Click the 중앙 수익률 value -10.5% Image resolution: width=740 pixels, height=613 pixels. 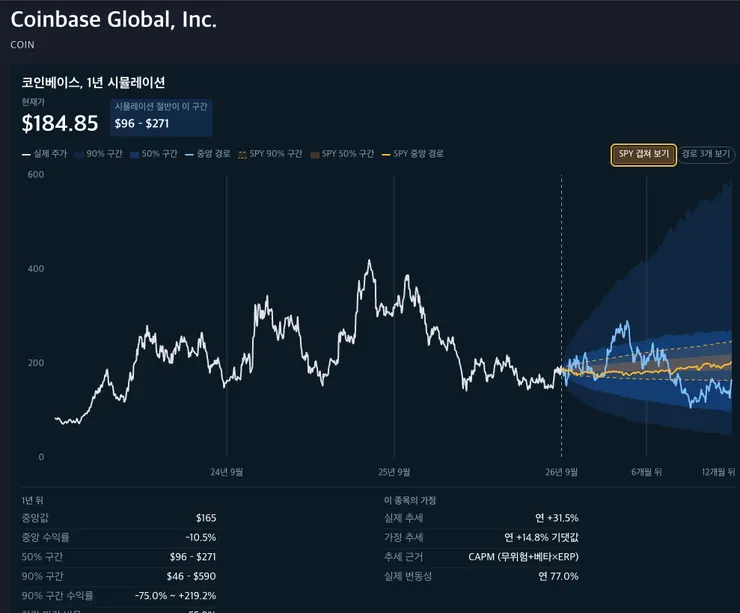201,537
